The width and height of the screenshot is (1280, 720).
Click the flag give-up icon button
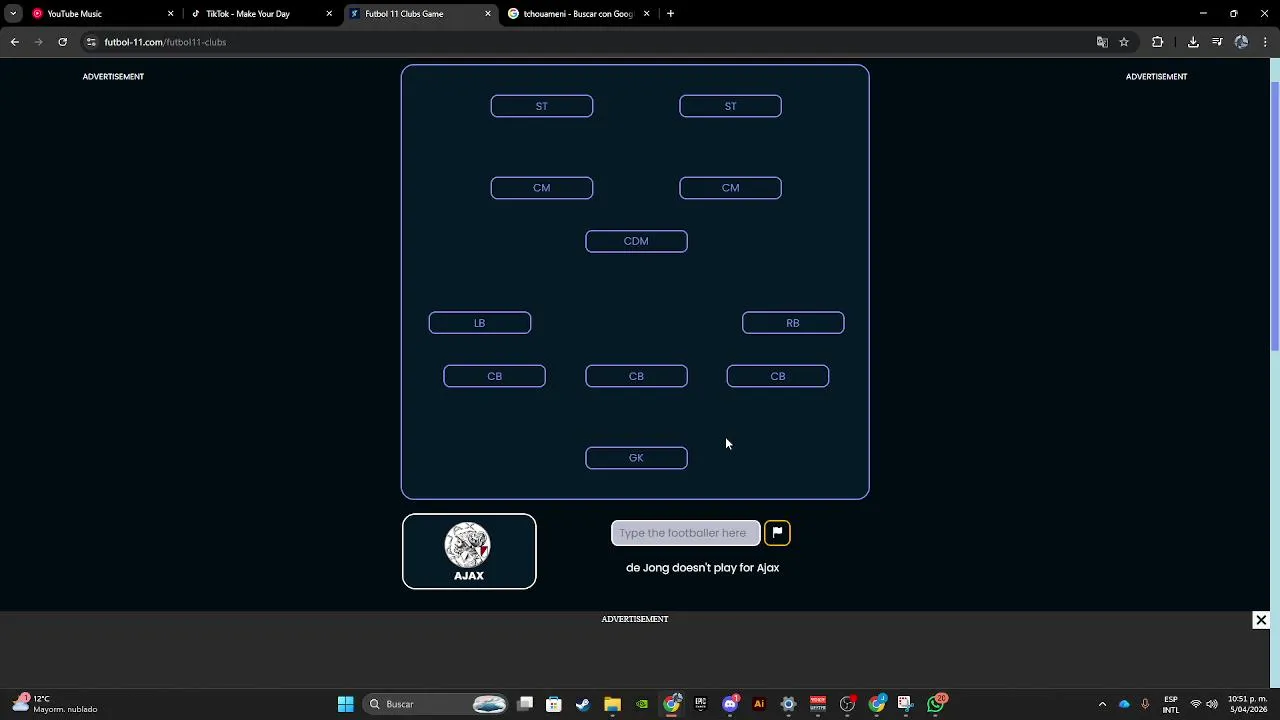[x=777, y=533]
